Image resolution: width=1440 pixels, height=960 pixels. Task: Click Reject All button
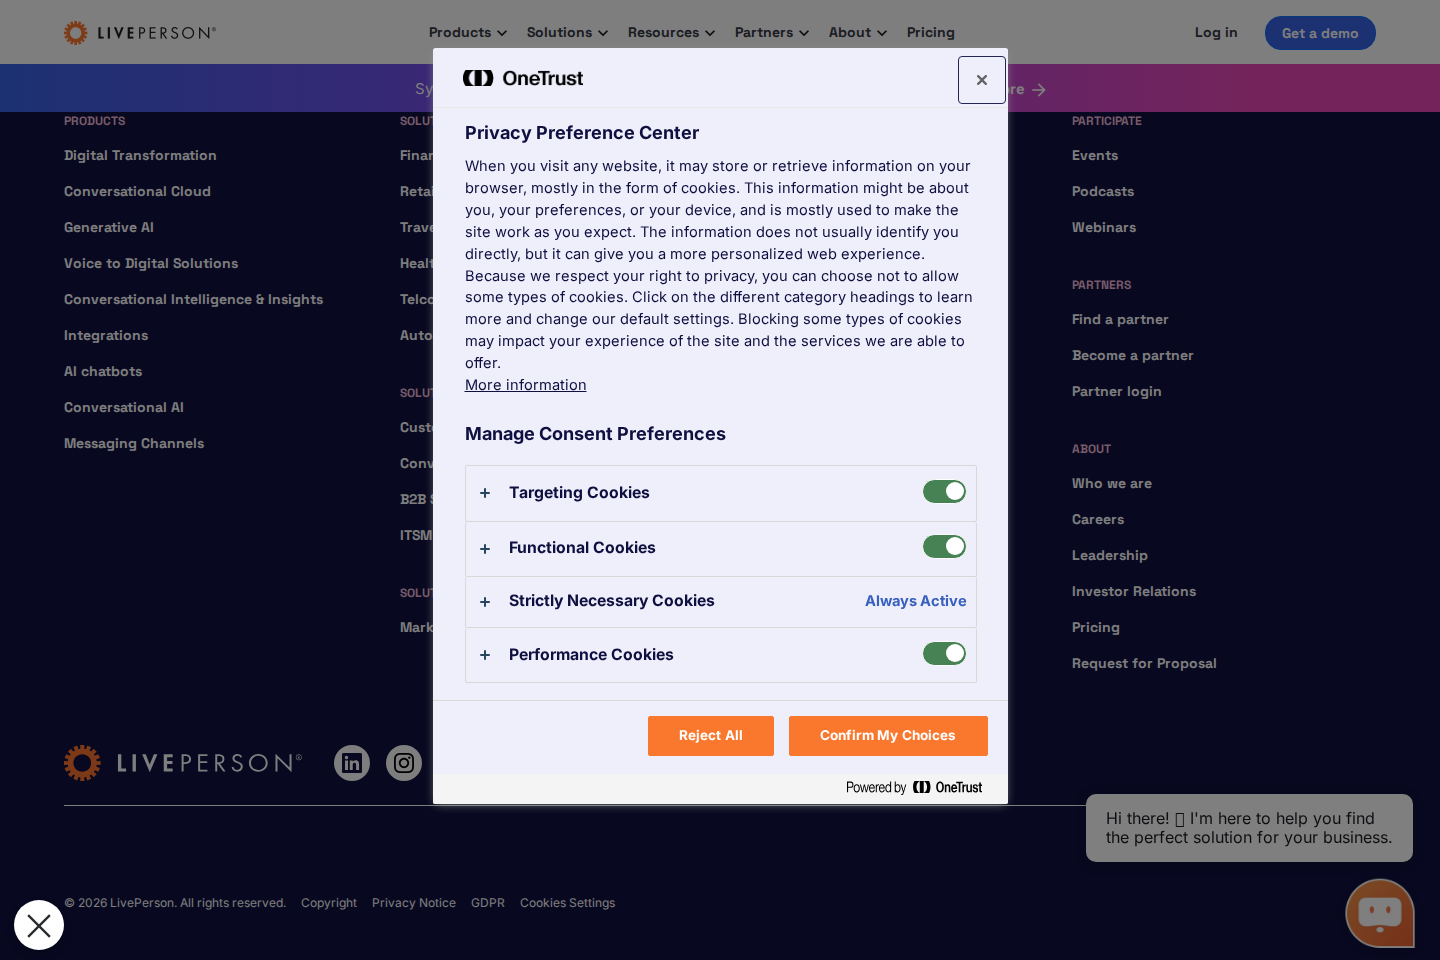coord(711,736)
